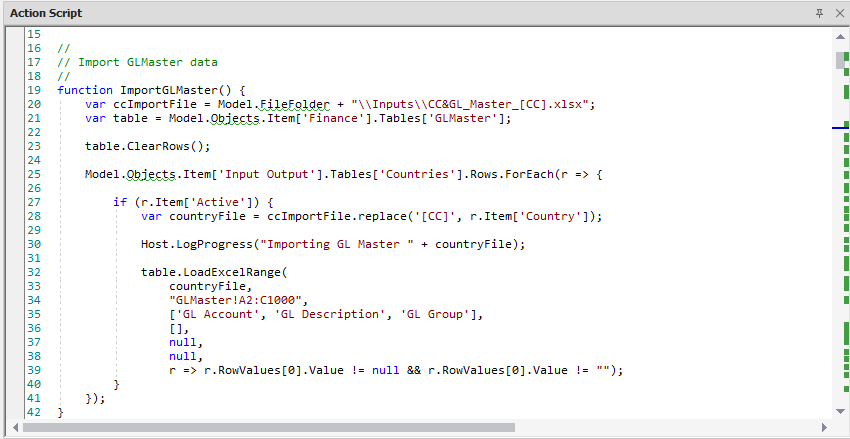Click the vertical scrollbar down arrow
This screenshot has width=850, height=439.
coord(841,411)
